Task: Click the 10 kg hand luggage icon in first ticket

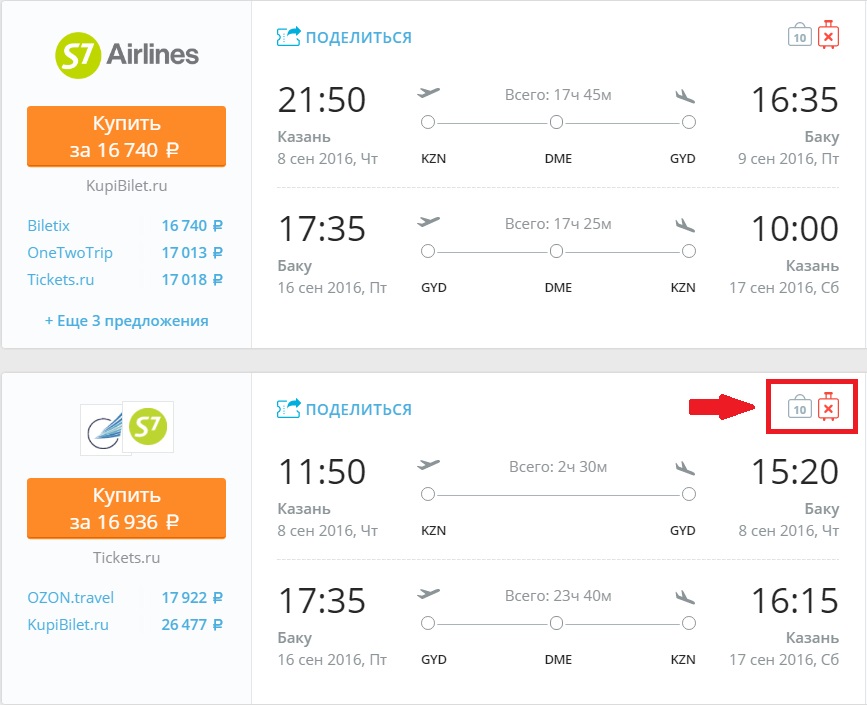Action: 799,36
